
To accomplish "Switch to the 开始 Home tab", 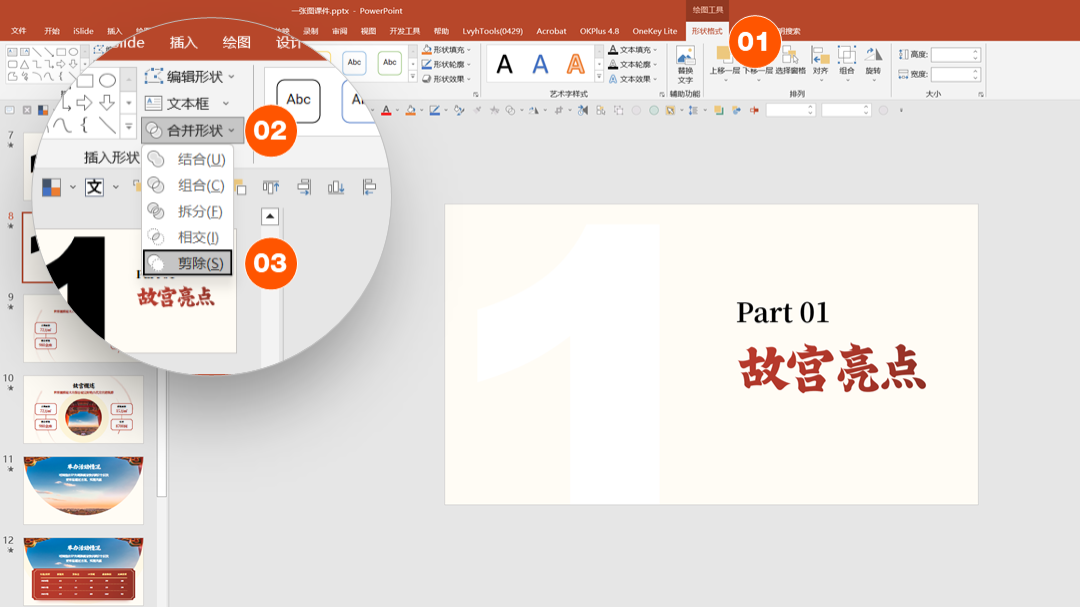I will (52, 31).
